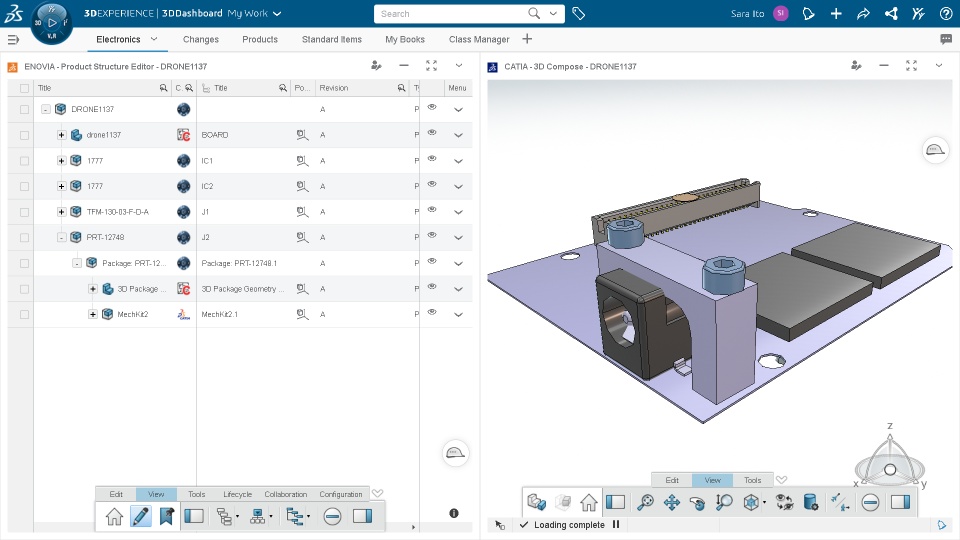Toggle visibility eye for MechKit2 row
Screen dimensions: 960x540
pyautogui.click(x=432, y=312)
